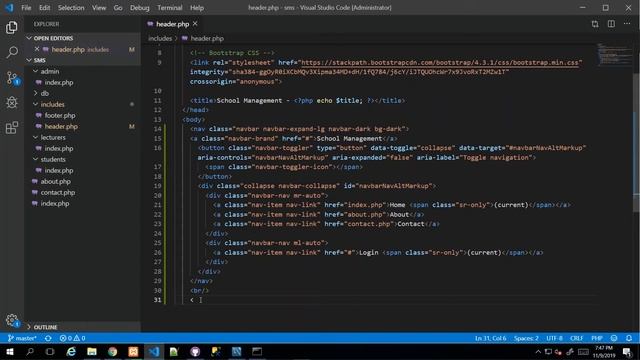Close header.php in Open Editors list
Viewport: 640px width, 360px height.
click(37, 49)
